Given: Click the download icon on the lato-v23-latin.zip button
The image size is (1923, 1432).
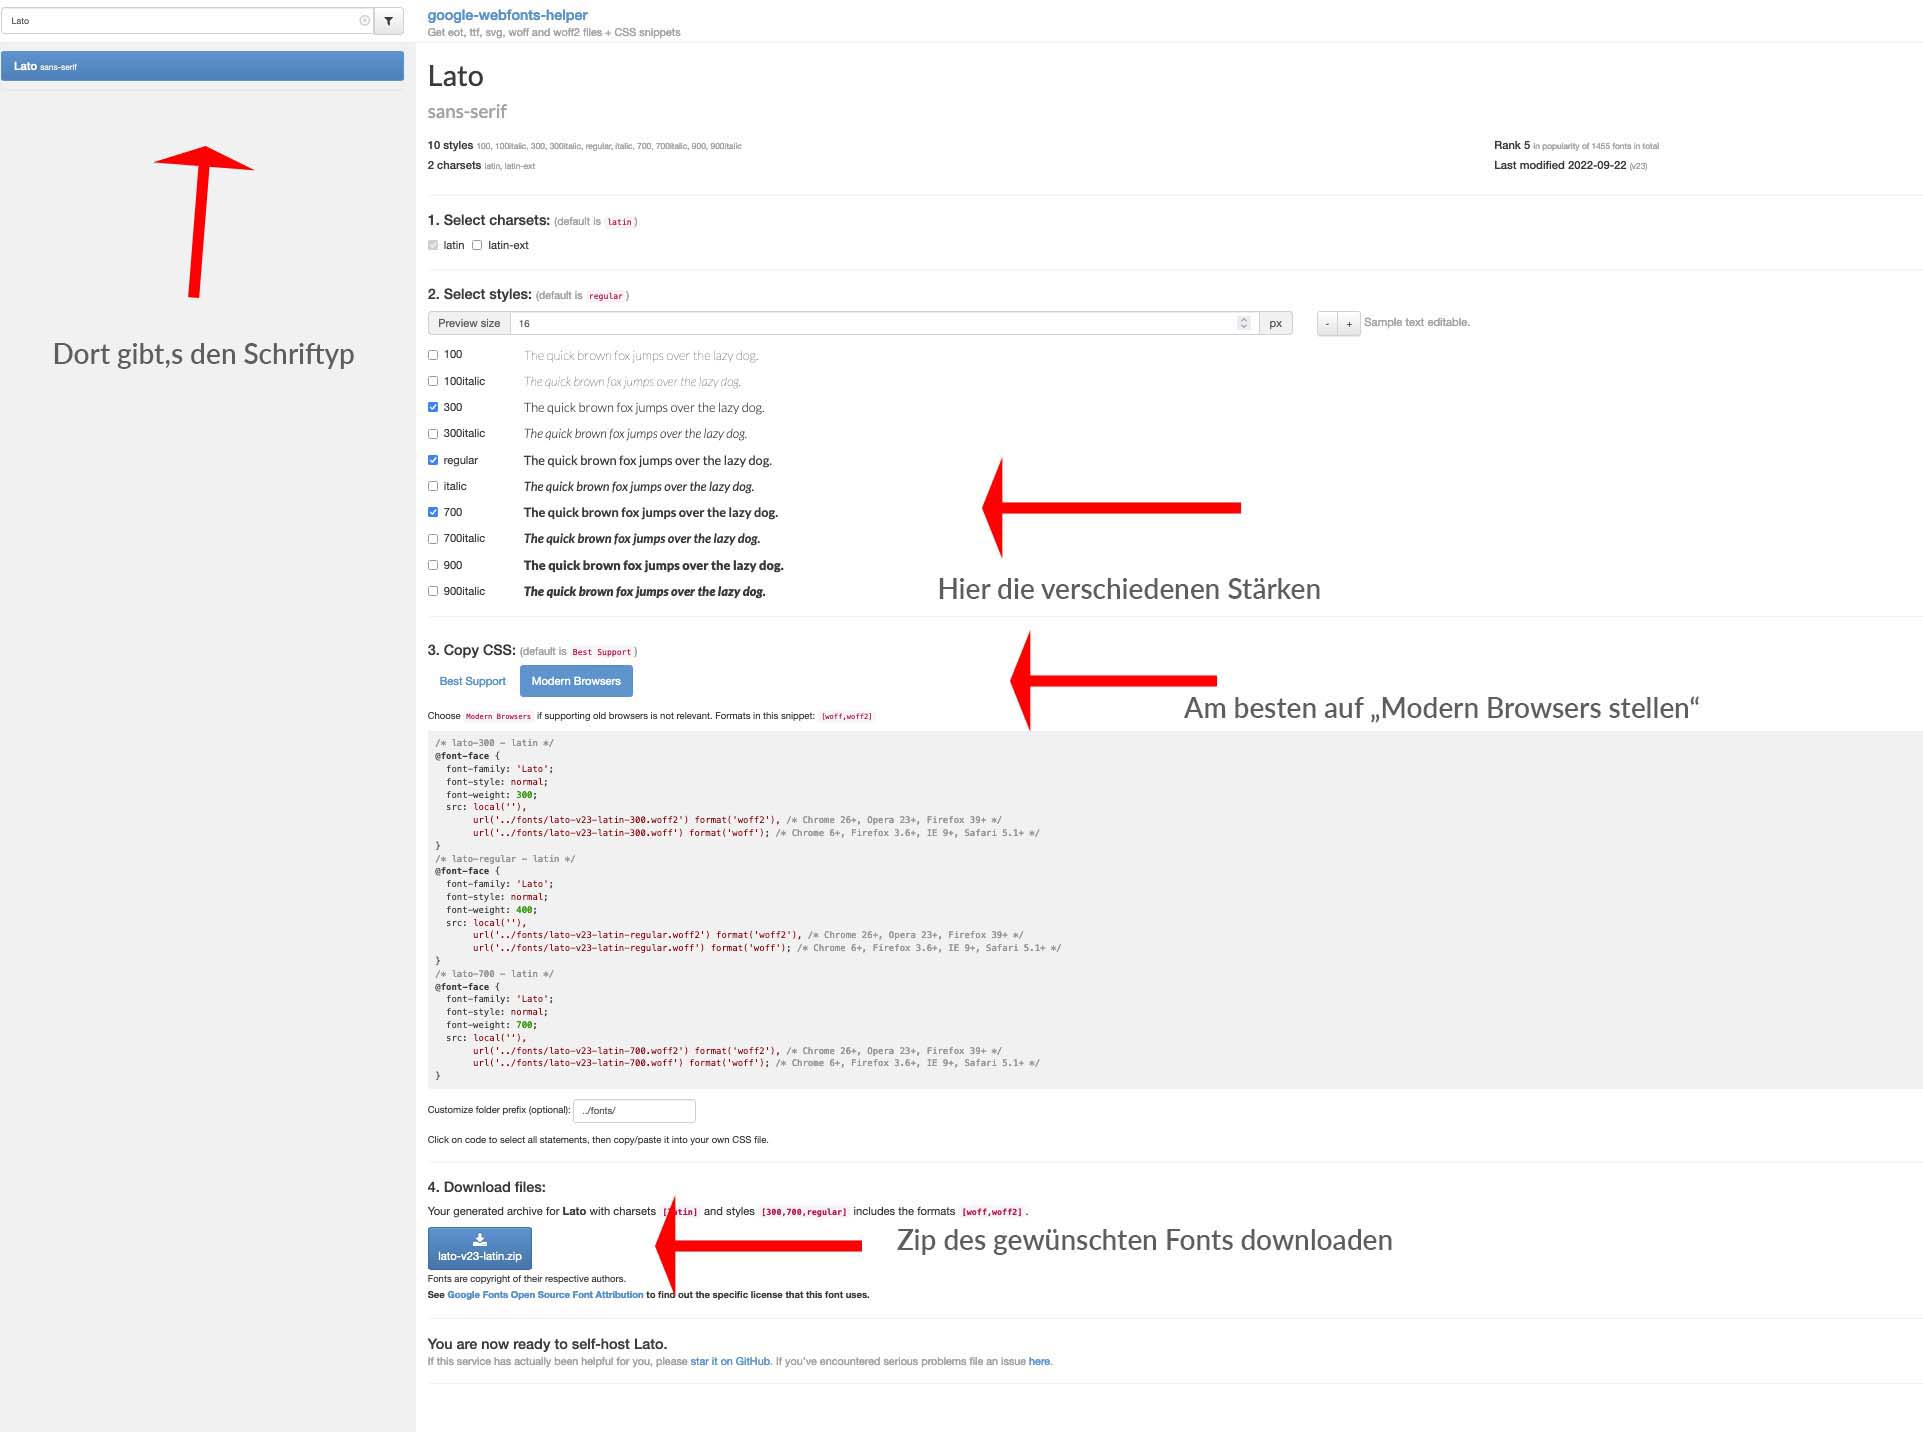Looking at the screenshot, I should pyautogui.click(x=479, y=1240).
